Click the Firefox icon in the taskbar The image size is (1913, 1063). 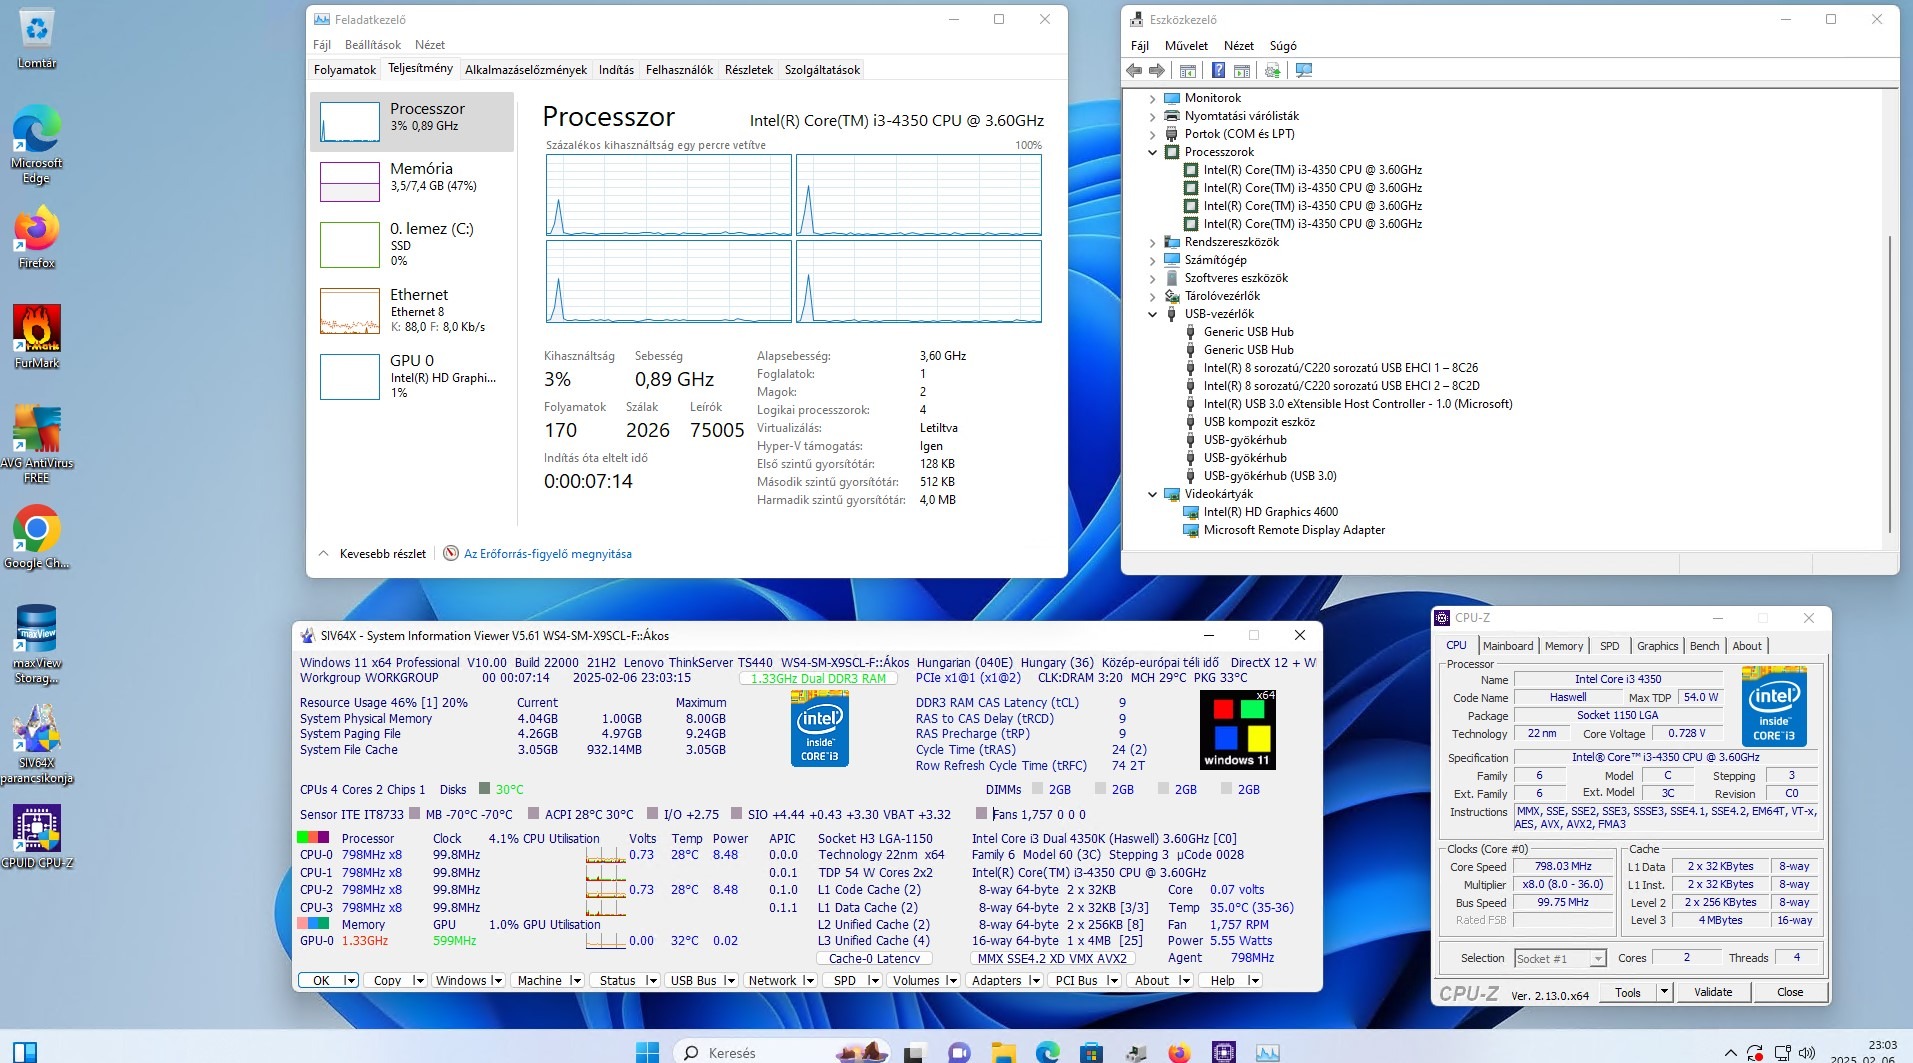pyautogui.click(x=1179, y=1052)
